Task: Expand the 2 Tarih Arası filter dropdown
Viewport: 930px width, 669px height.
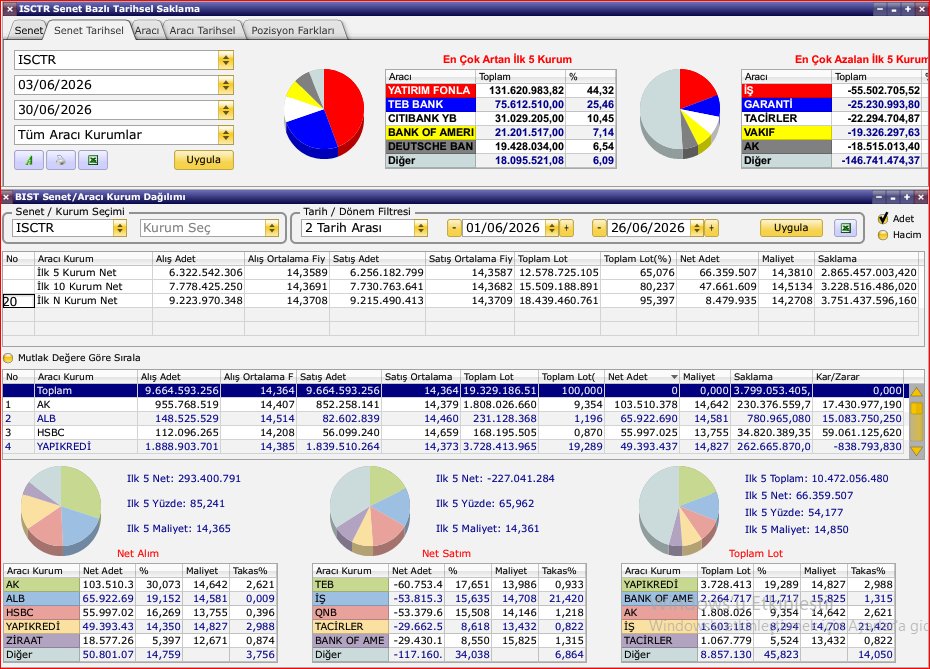Action: pos(421,228)
